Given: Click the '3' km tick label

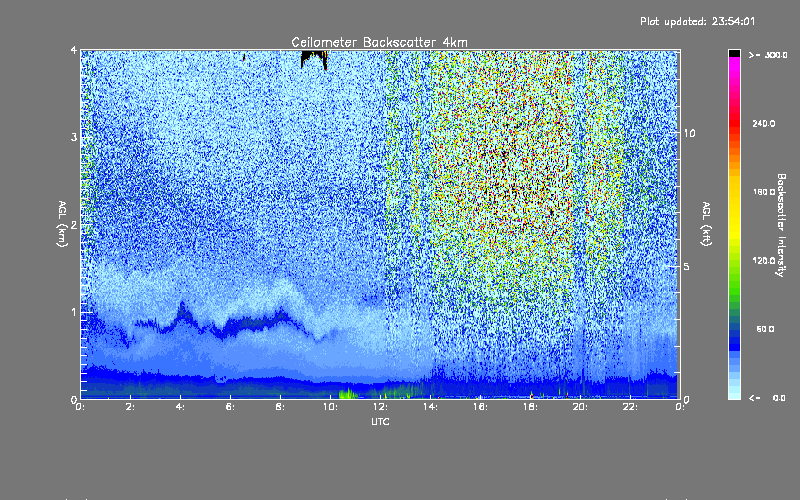Looking at the screenshot, I should point(74,137).
